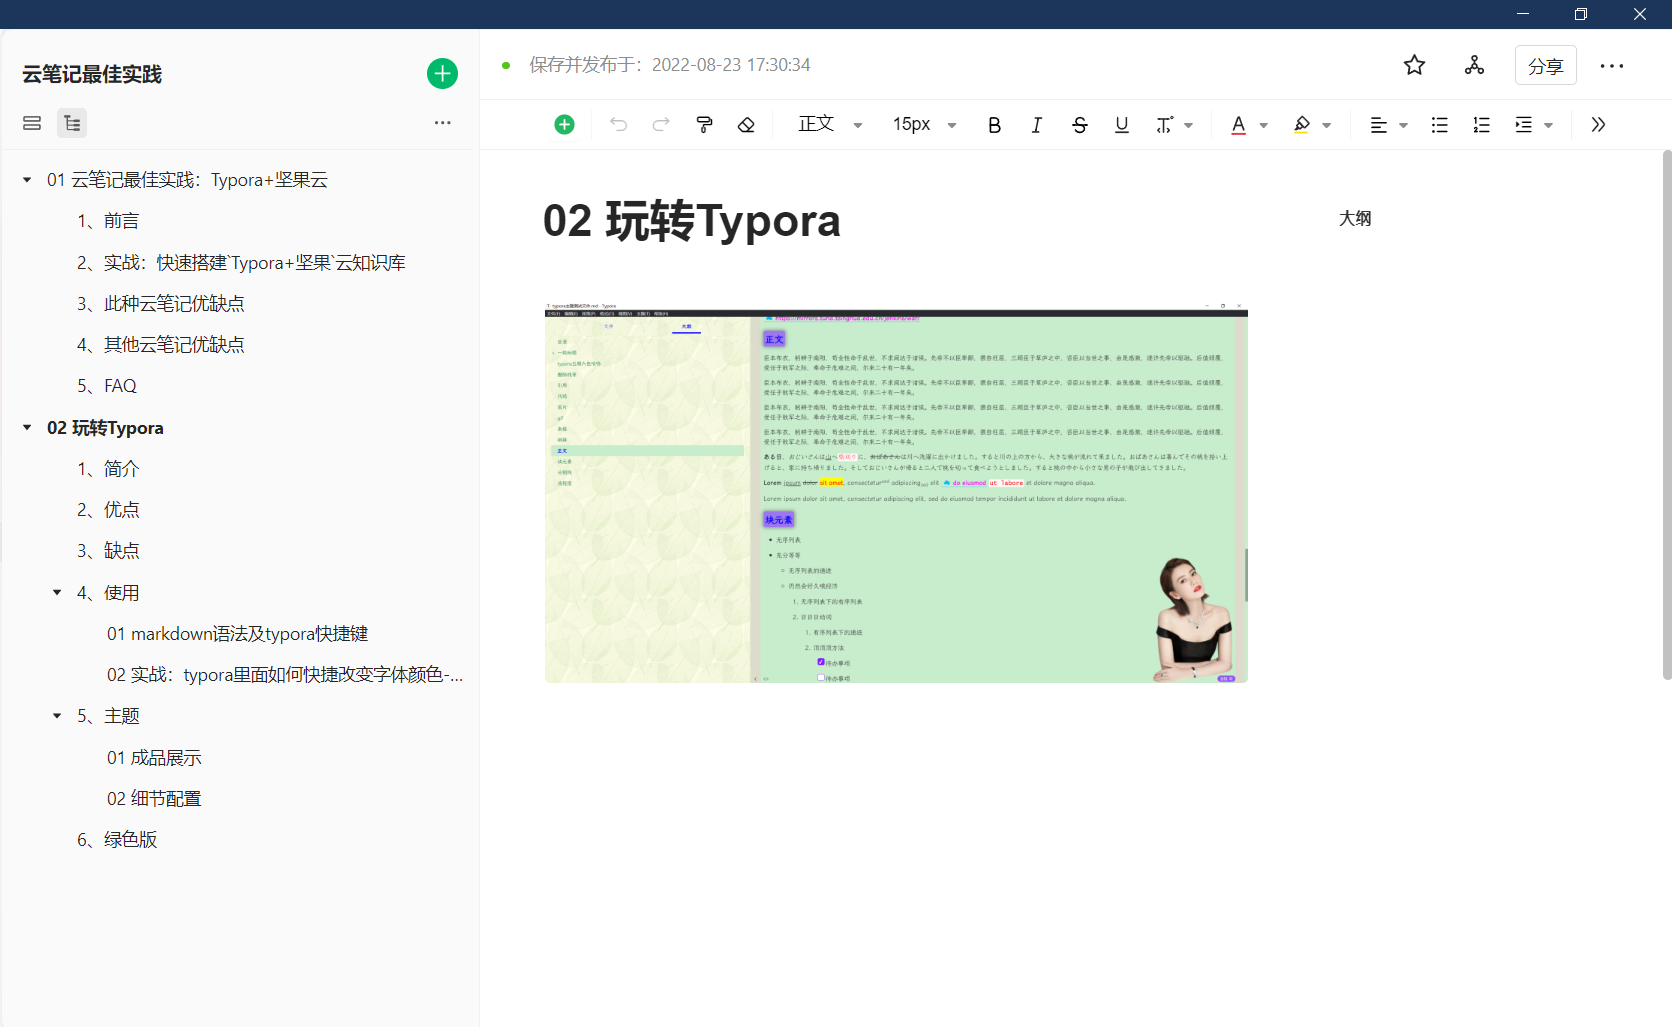
Task: Apply the yellow highlight color
Action: (1301, 125)
